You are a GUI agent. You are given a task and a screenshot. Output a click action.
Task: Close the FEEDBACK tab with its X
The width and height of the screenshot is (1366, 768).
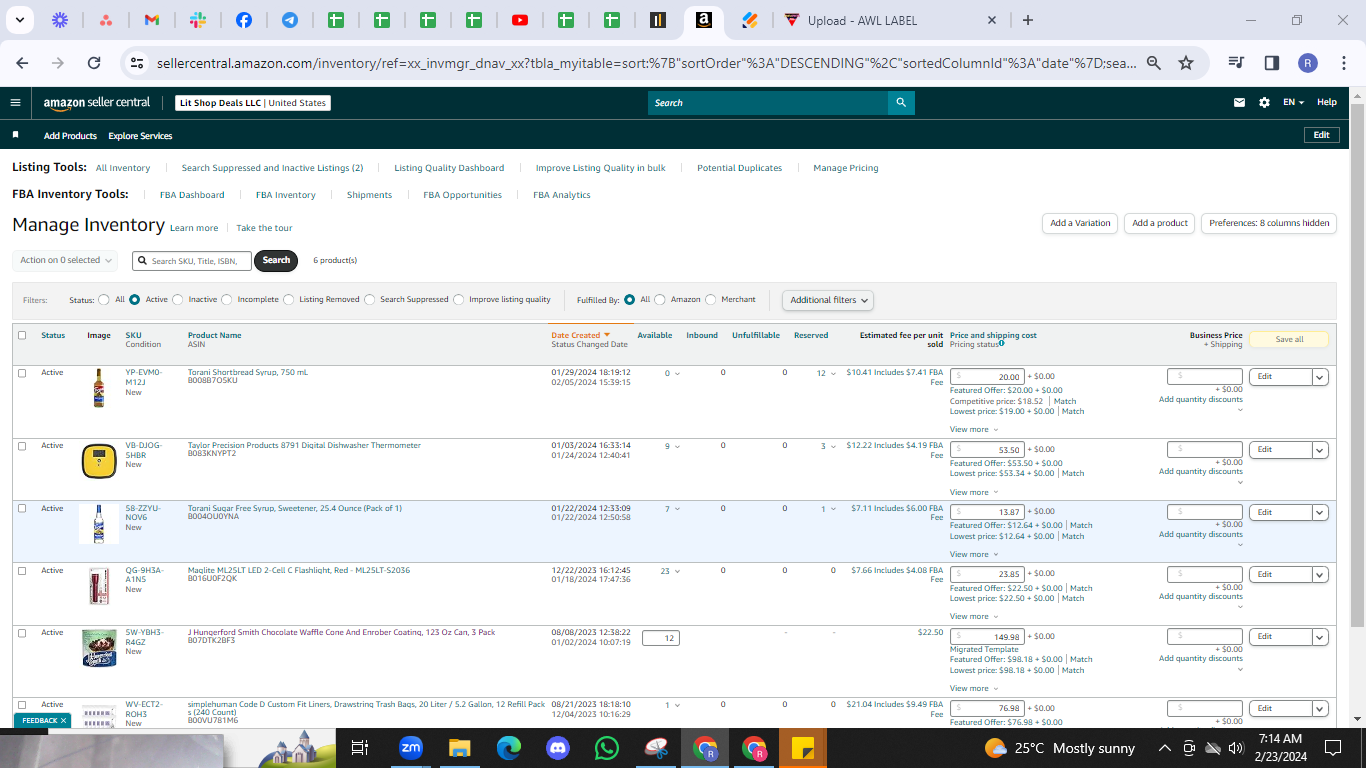tap(63, 720)
